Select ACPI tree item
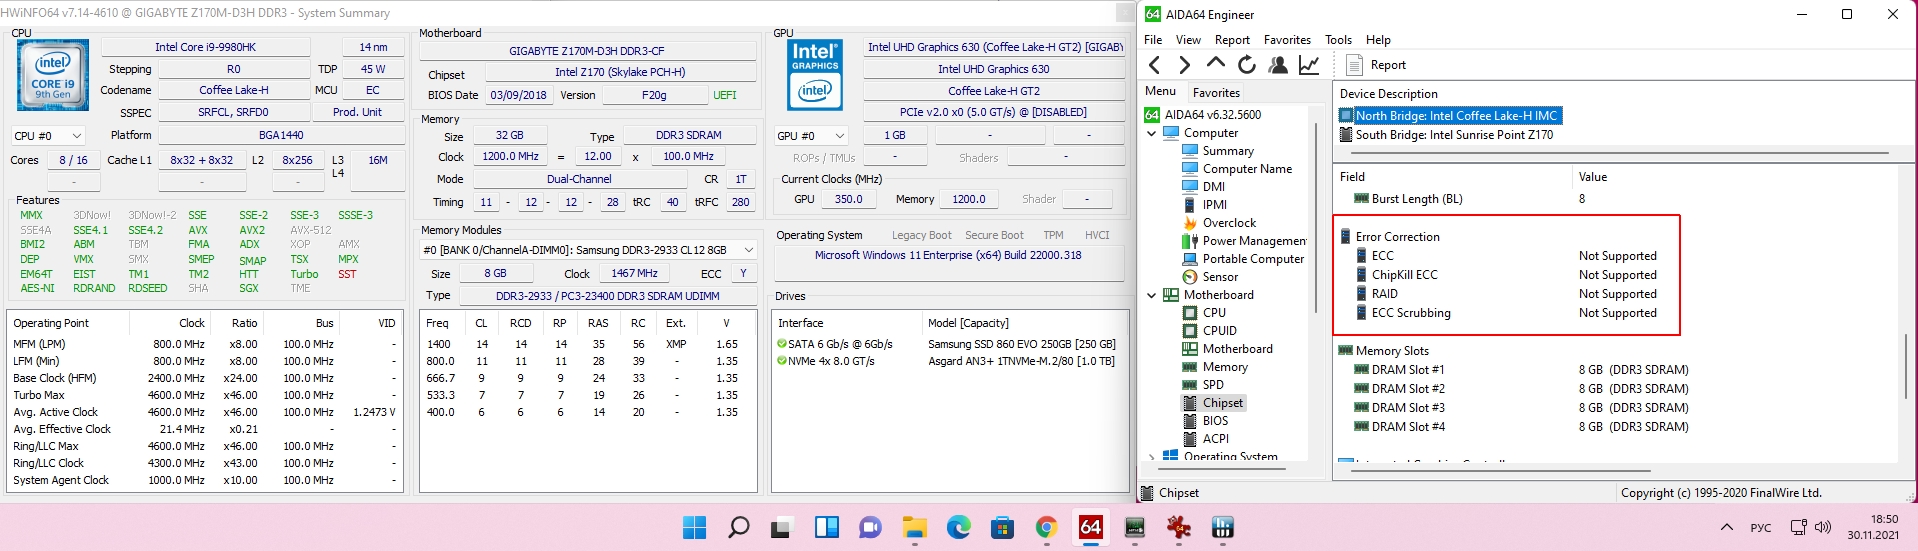The width and height of the screenshot is (1918, 551). pos(1206,439)
